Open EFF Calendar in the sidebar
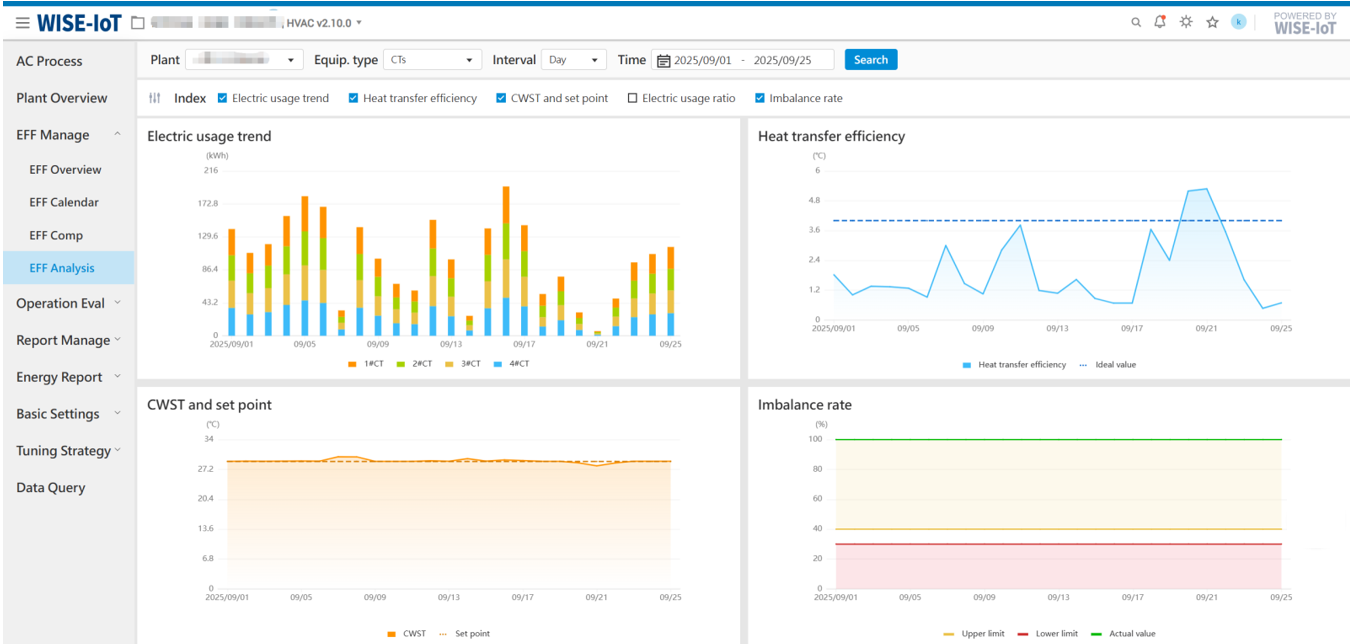The width and height of the screenshot is (1350, 644). (x=64, y=202)
